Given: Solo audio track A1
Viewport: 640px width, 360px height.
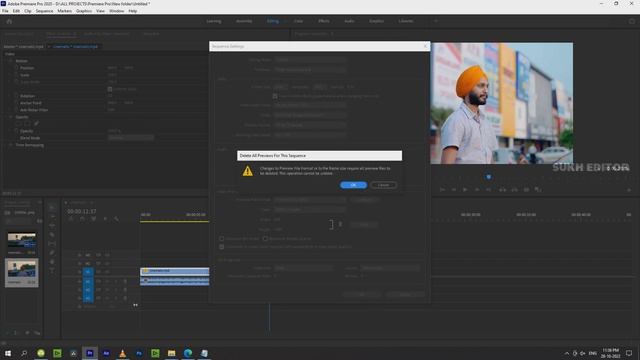Looking at the screenshot, I should click(x=116, y=281).
